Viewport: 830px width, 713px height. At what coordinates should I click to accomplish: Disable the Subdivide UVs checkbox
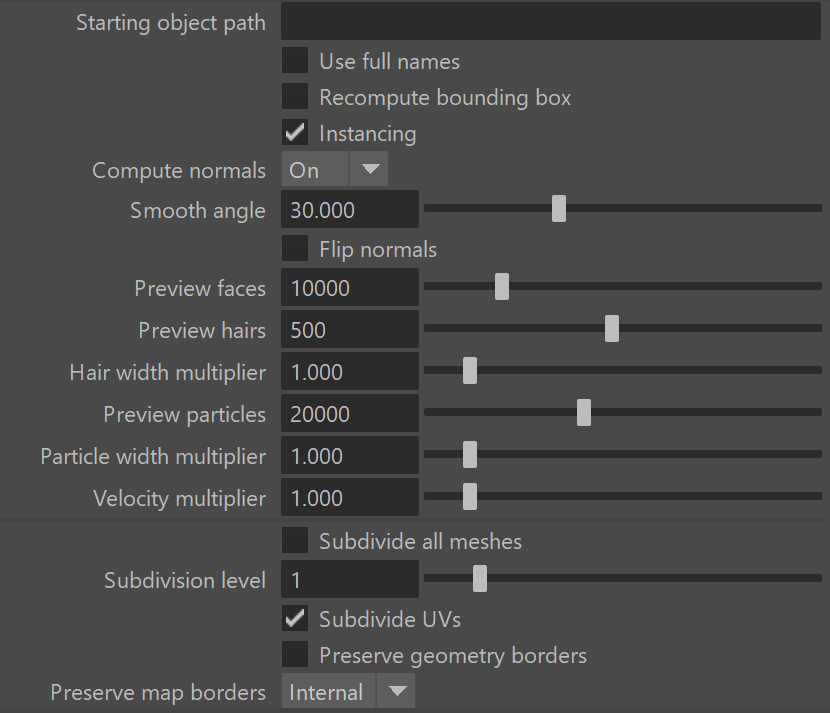(x=295, y=618)
